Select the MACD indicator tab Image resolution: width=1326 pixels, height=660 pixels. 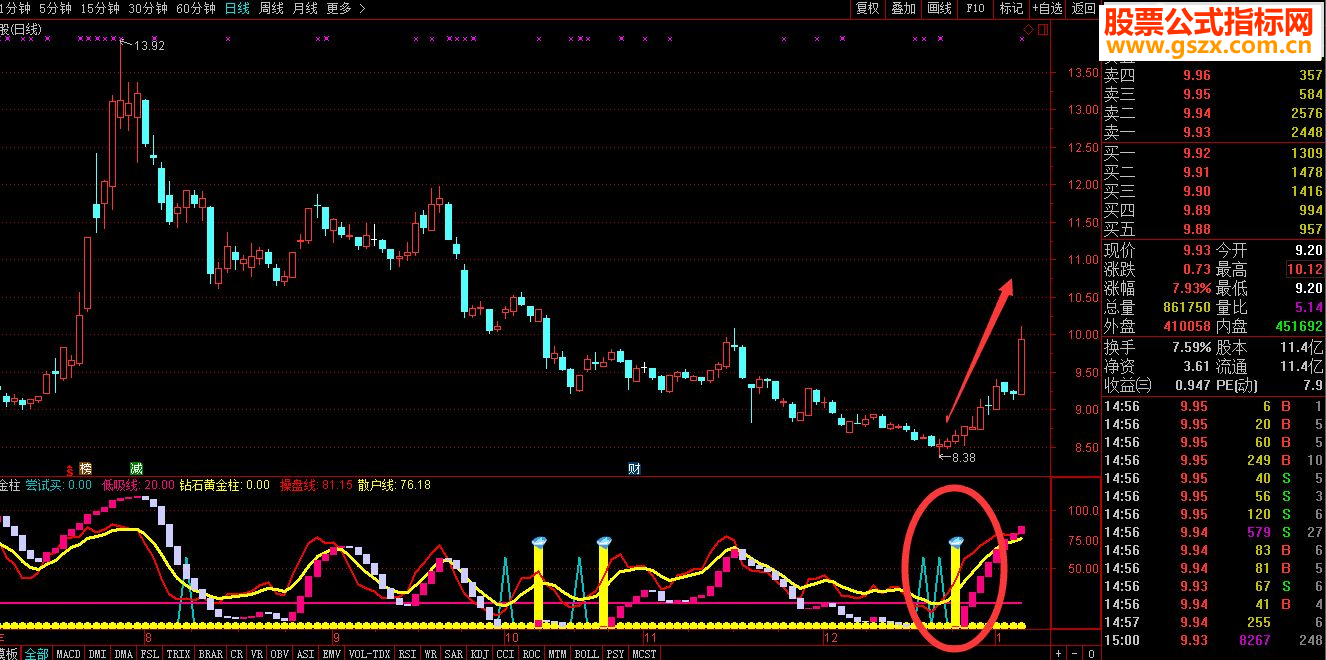coord(68,653)
